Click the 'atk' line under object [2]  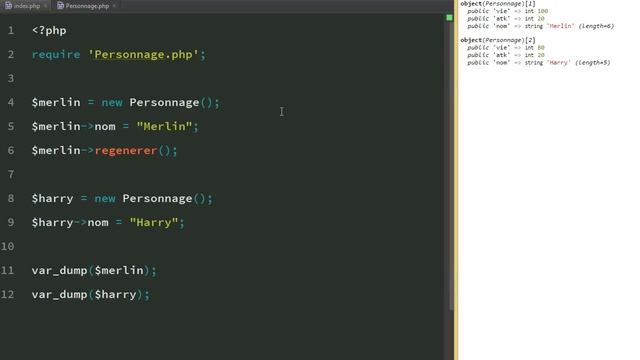(x=506, y=55)
